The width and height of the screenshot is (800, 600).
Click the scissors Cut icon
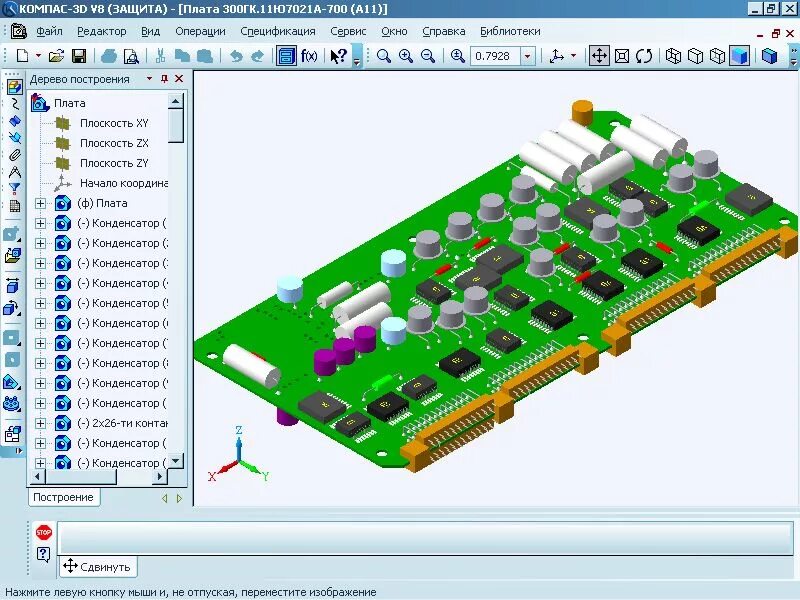pyautogui.click(x=160, y=56)
